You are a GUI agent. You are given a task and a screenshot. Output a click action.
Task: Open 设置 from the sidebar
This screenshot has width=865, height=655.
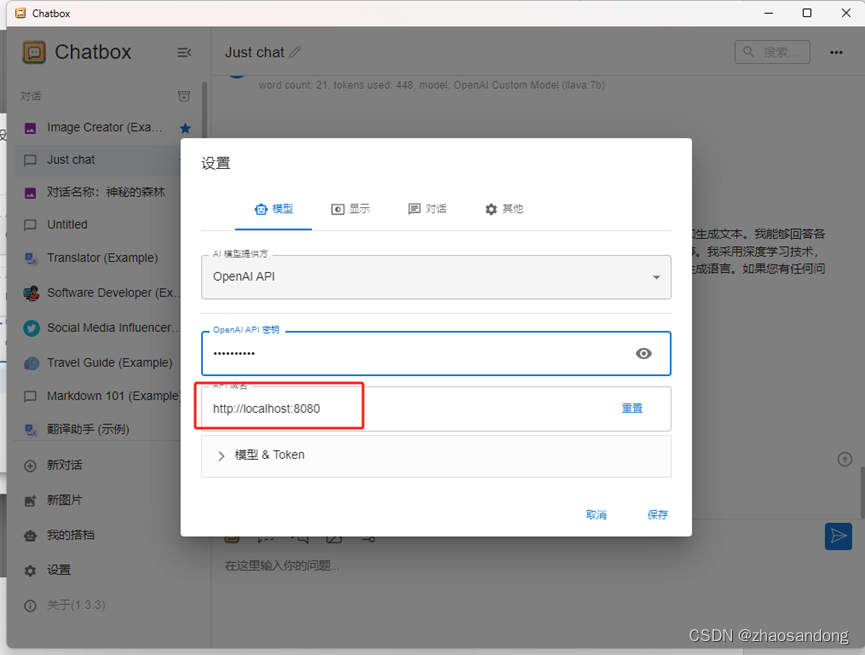(x=59, y=570)
